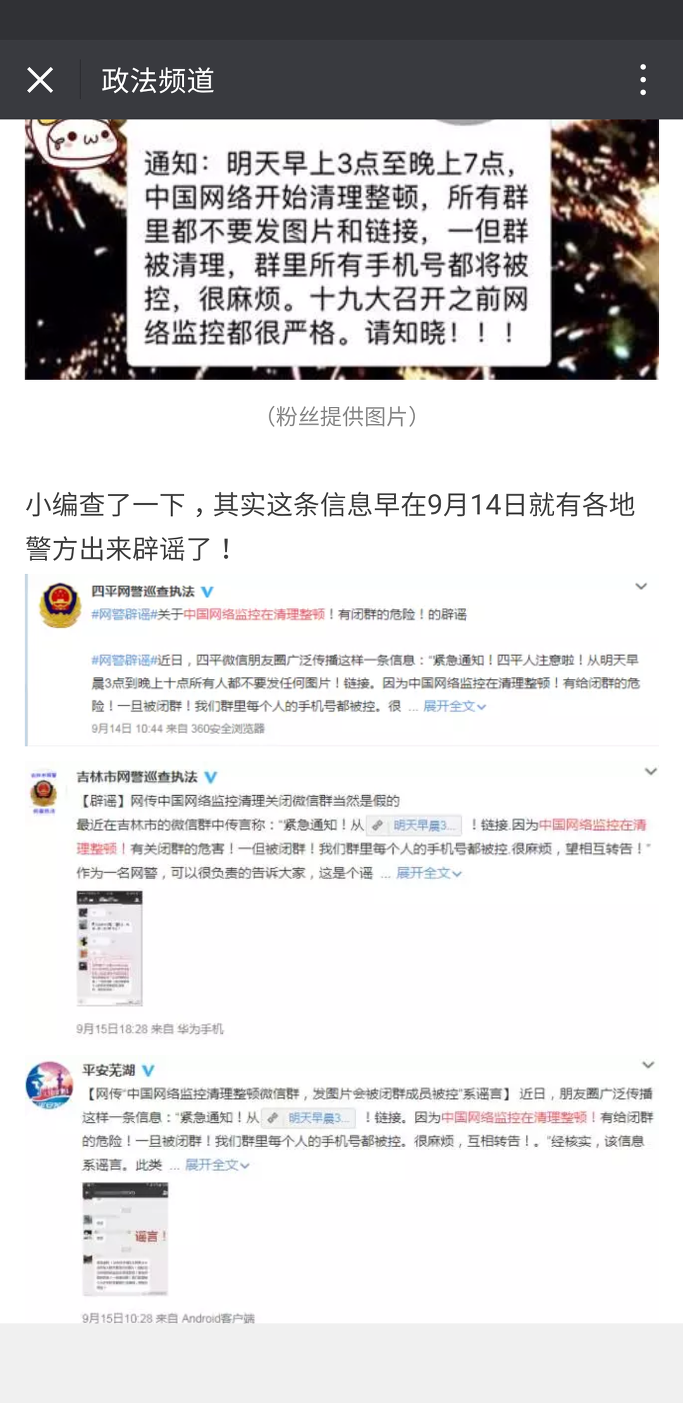Tap the 吉林市网警巡查执法 avatar icon
683x1403 pixels.
point(43,792)
